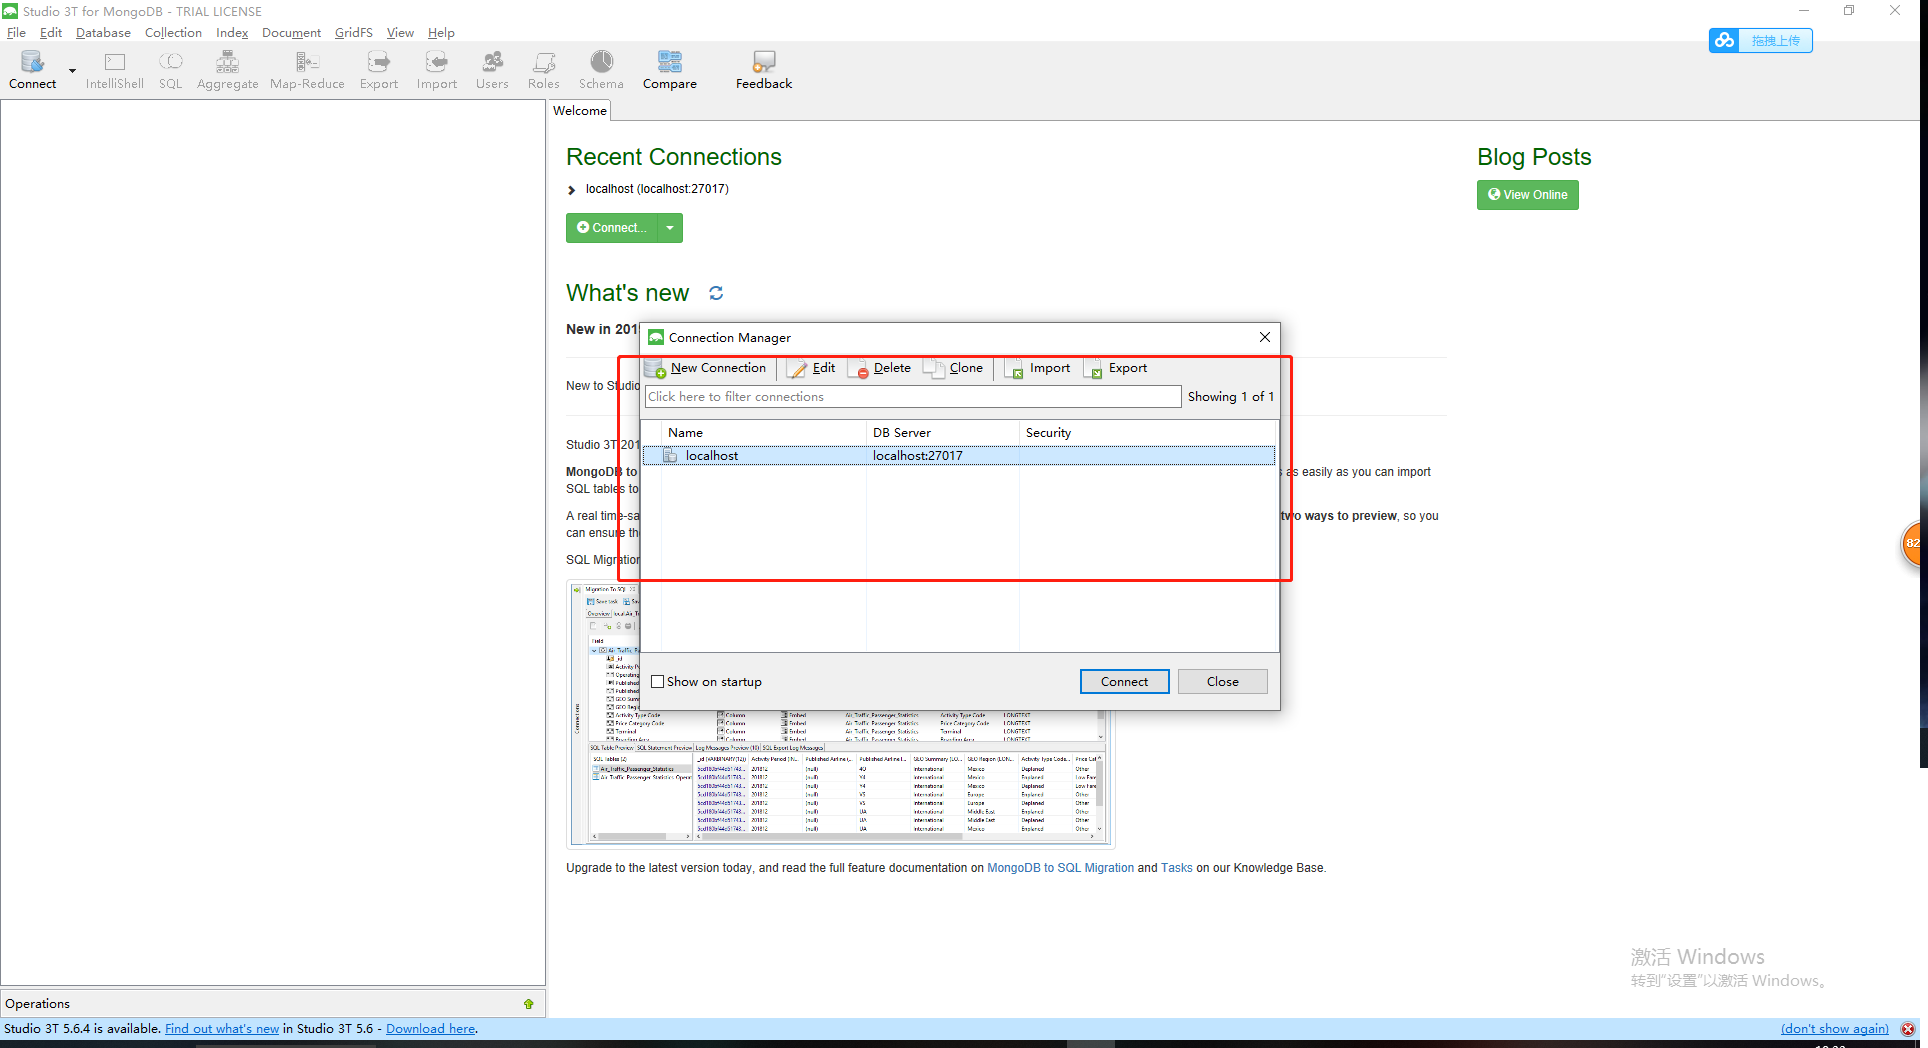The image size is (1928, 1048).
Task: Click the green arrow icon in Operations panel
Action: click(x=528, y=1004)
